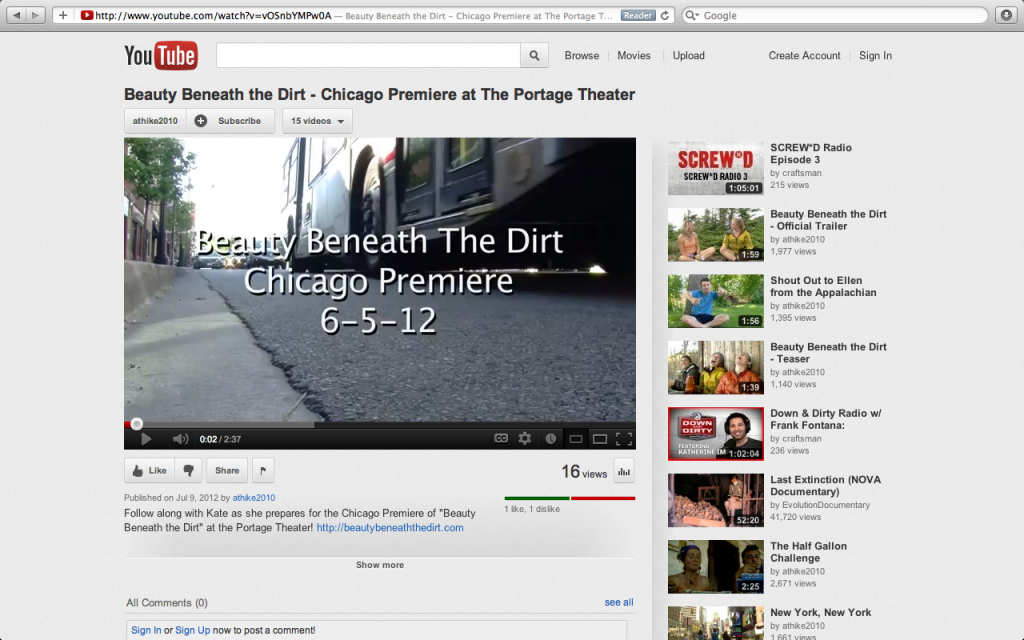Add video to Watch Later clock icon

[x=551, y=439]
